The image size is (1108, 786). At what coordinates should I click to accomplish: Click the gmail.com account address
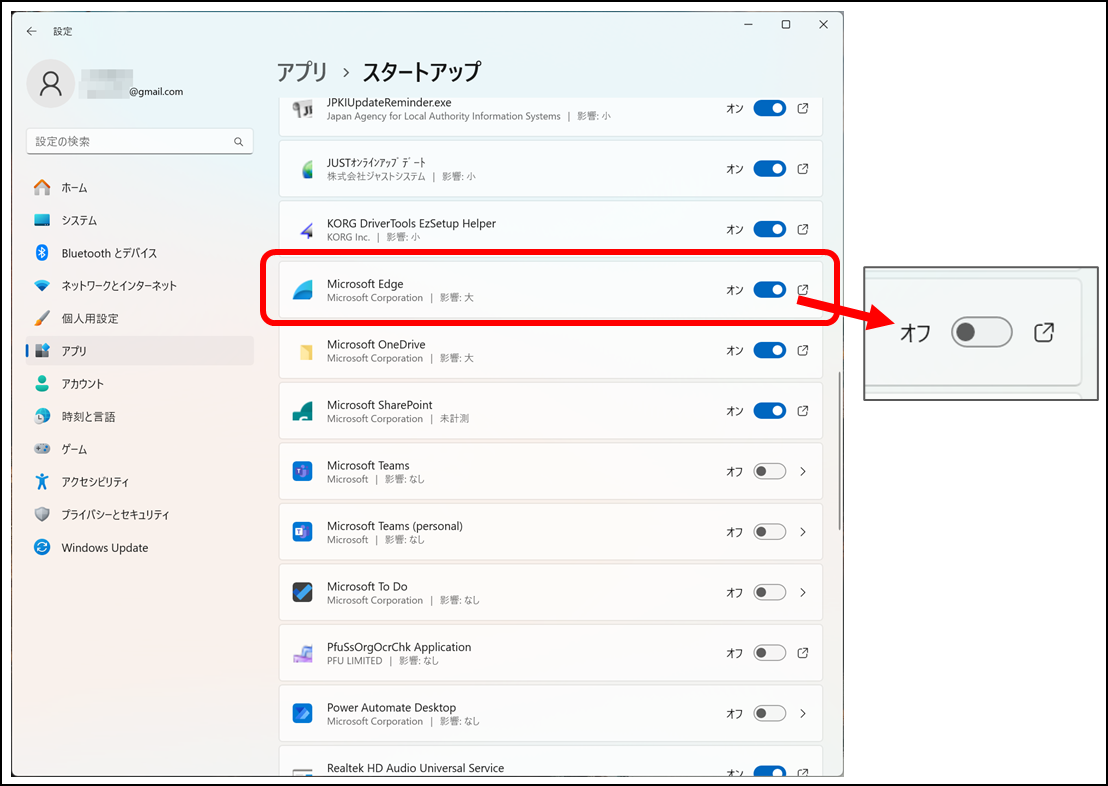tap(156, 91)
